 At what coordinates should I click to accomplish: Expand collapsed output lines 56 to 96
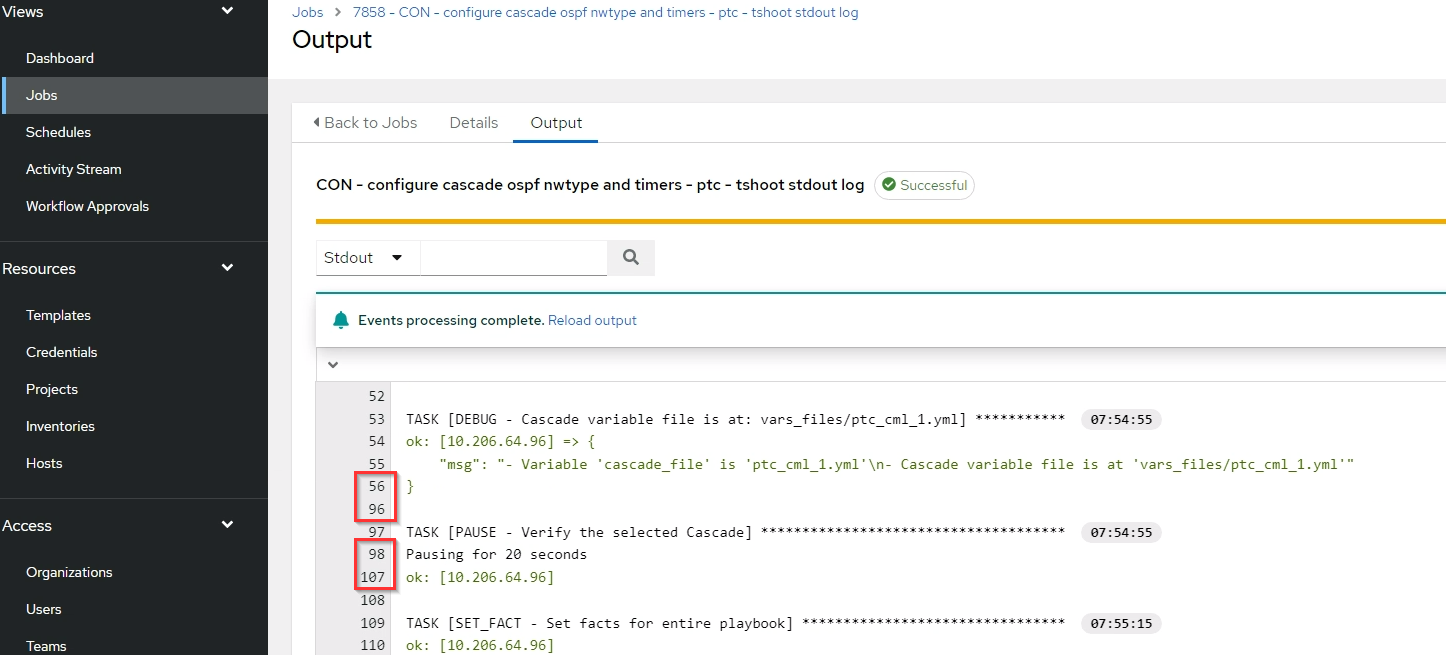376,497
